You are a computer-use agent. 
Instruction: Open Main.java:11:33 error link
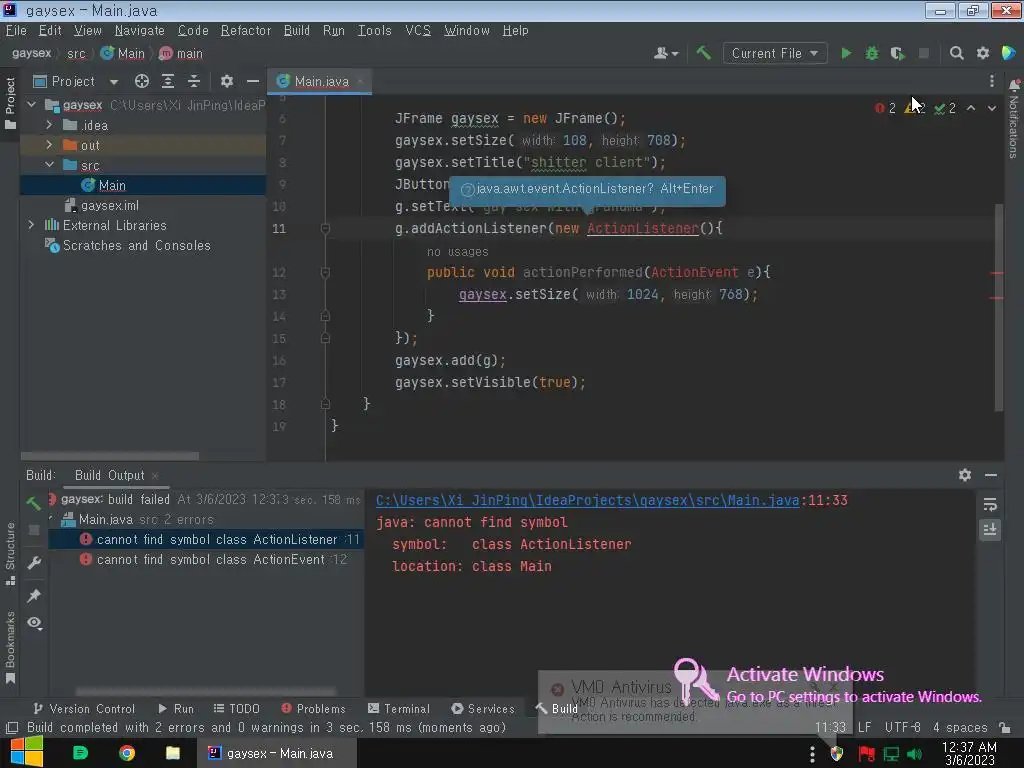point(588,500)
